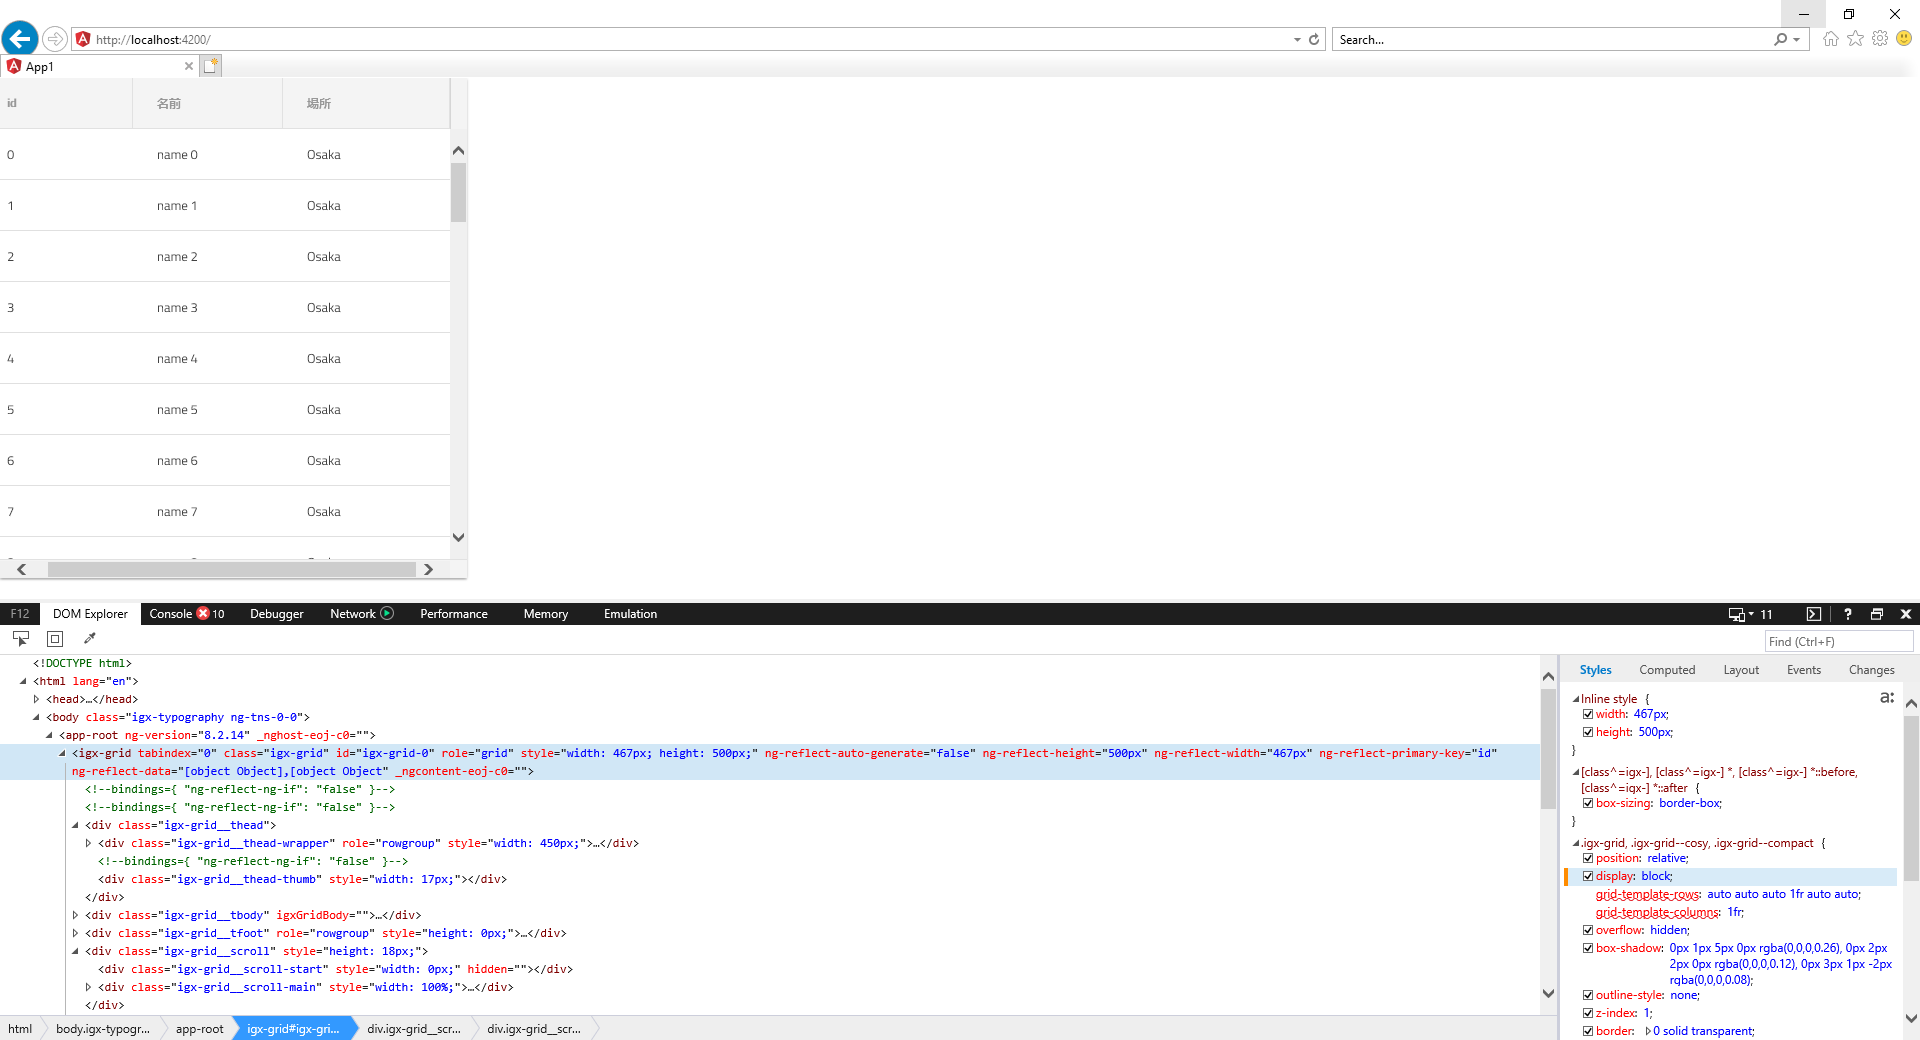Screen dimensions: 1920x1040
Task: Refresh the localhost:4200 page
Action: (x=1313, y=39)
